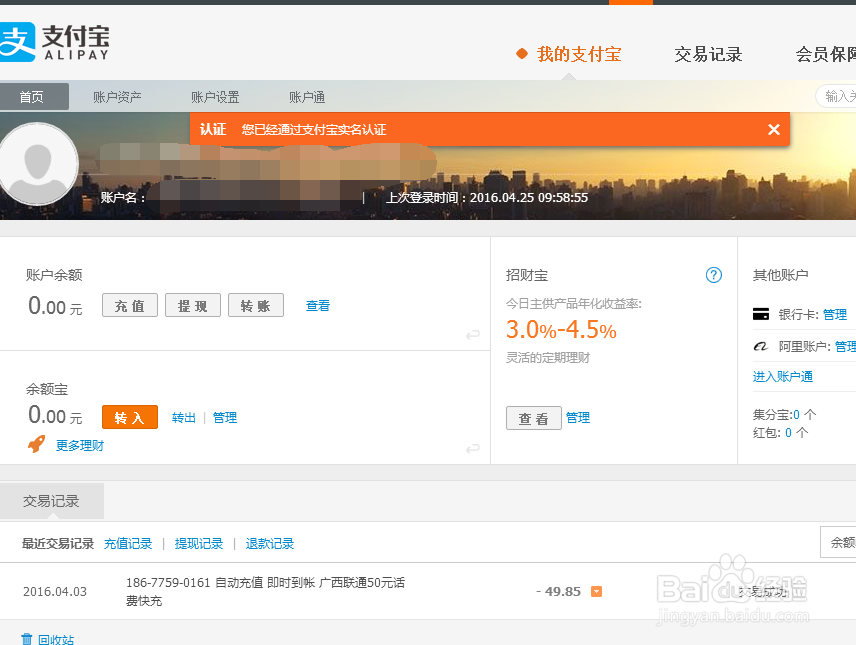Expand orange dropdown arrow beside -49.85
Viewport: 856px width, 645px height.
coord(597,591)
